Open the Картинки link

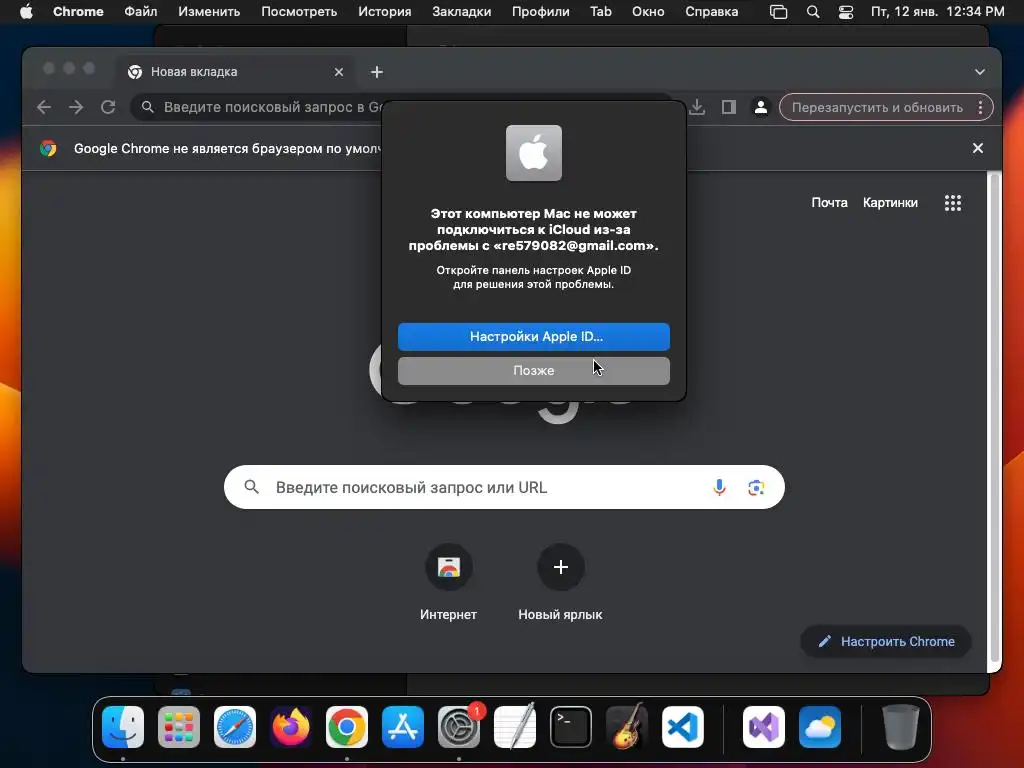coord(890,203)
